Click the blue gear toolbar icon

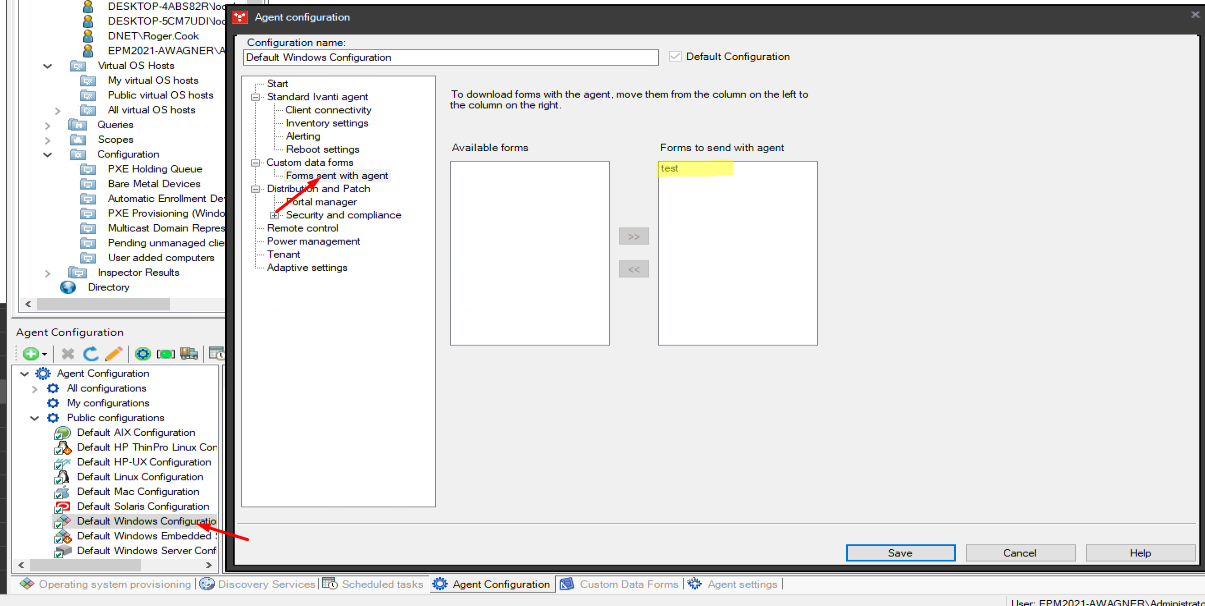(x=143, y=354)
